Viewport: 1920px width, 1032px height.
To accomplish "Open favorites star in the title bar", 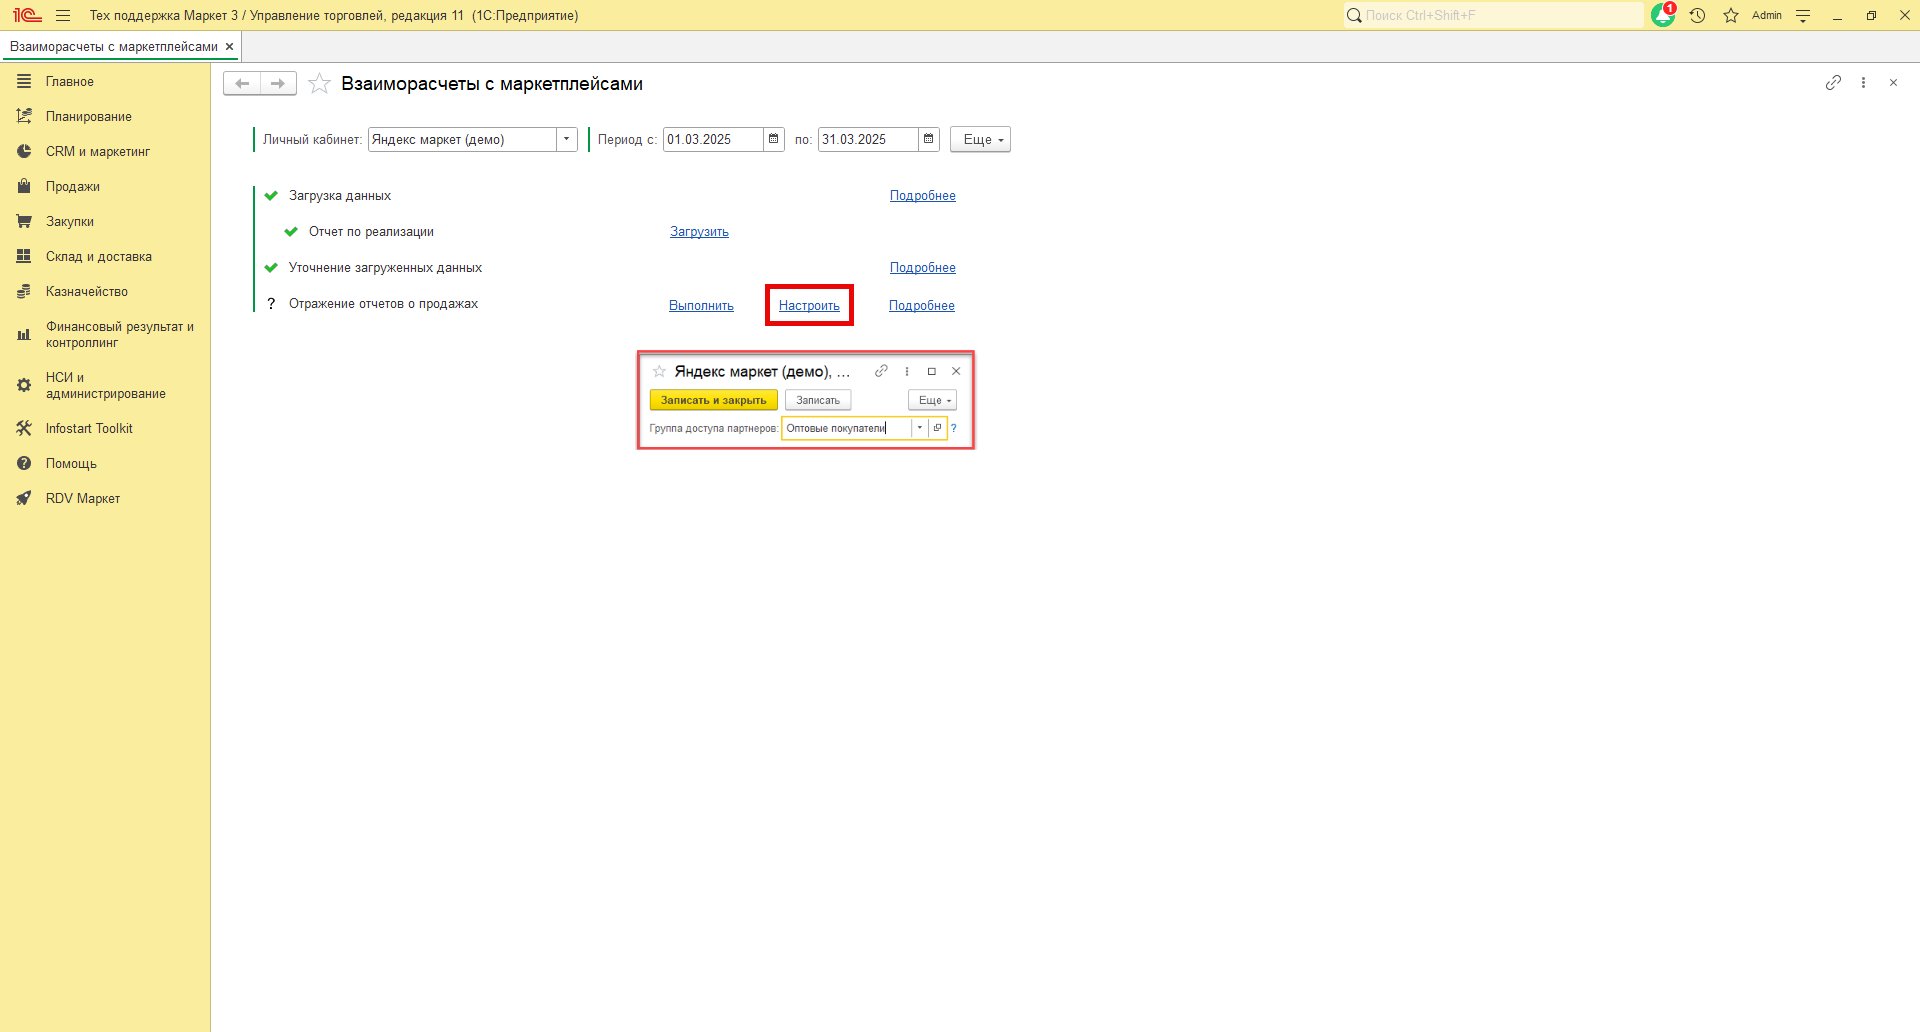I will [x=1731, y=15].
